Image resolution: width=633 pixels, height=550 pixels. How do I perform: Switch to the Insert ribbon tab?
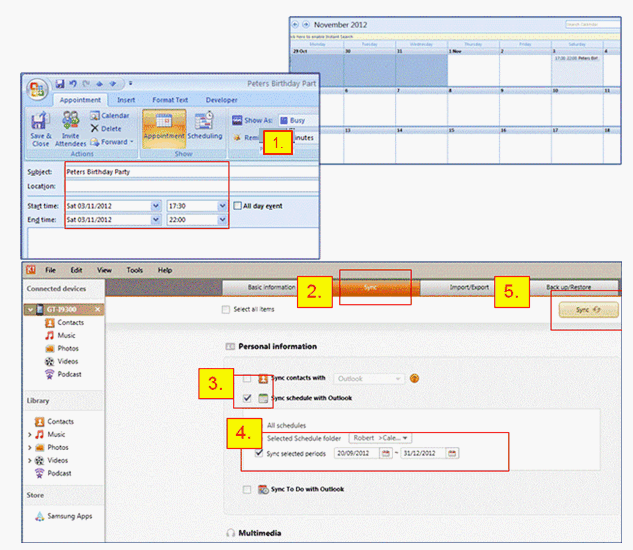pos(126,100)
